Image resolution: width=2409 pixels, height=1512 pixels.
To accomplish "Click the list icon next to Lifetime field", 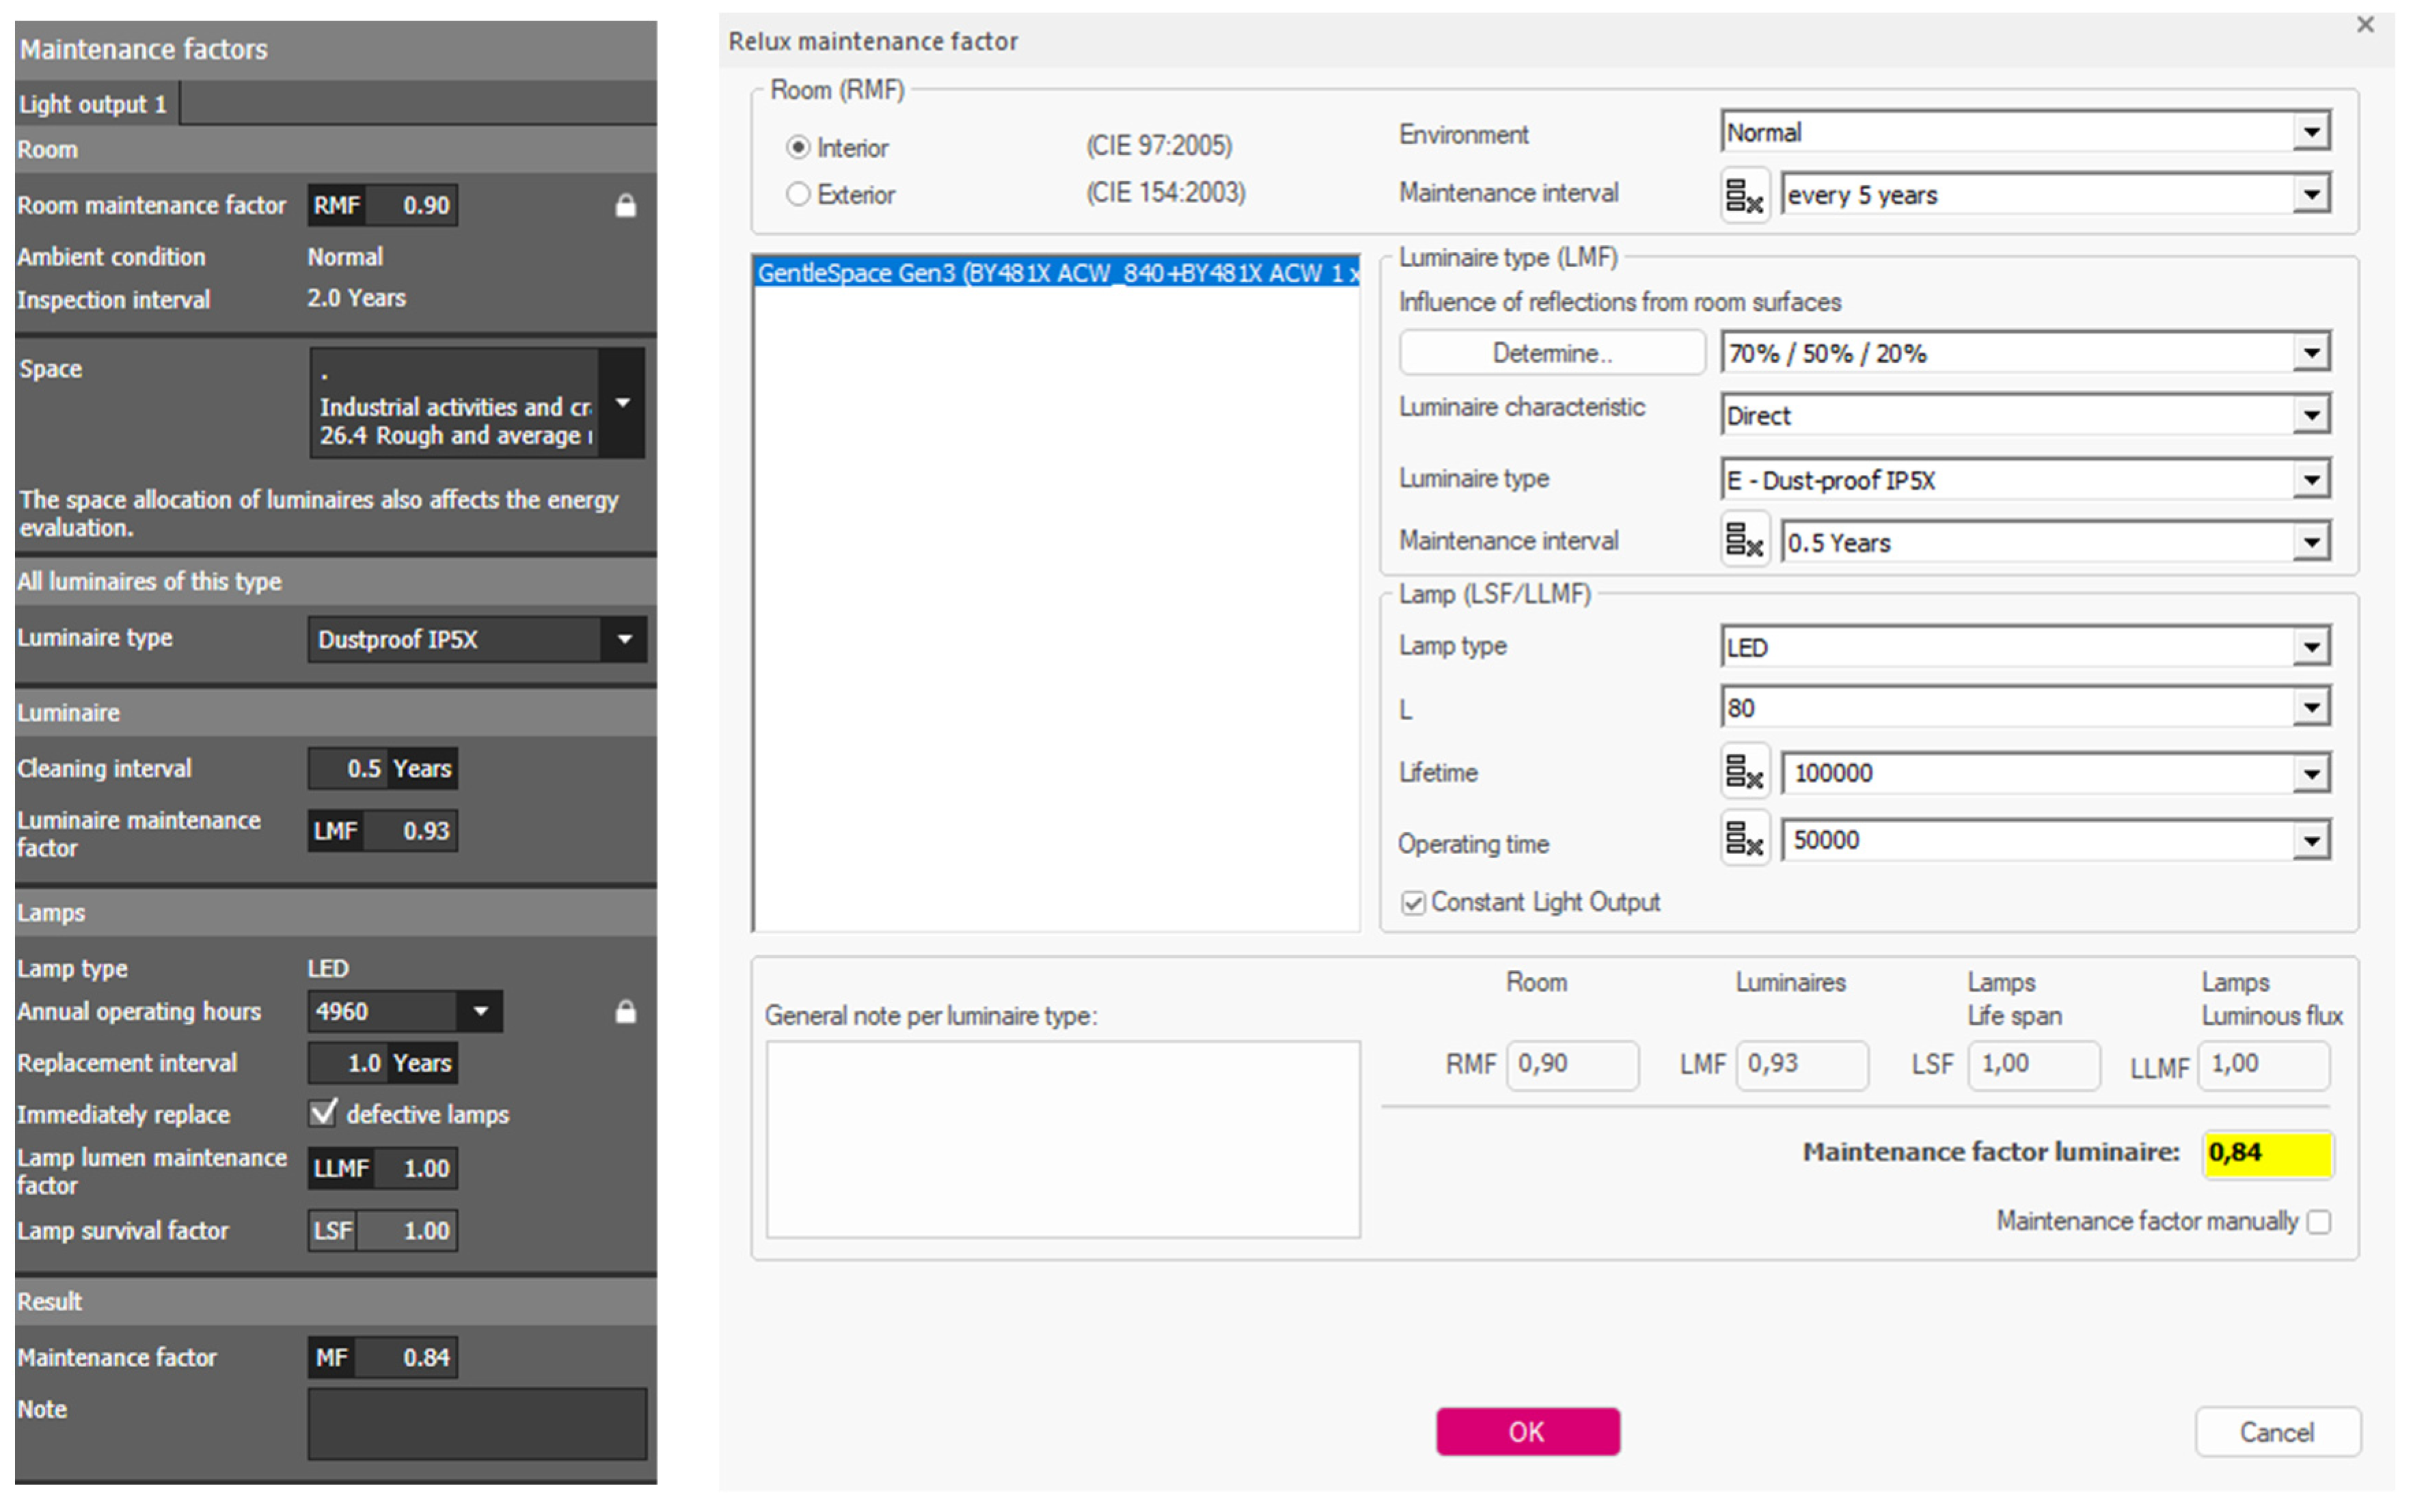I will coord(1744,772).
